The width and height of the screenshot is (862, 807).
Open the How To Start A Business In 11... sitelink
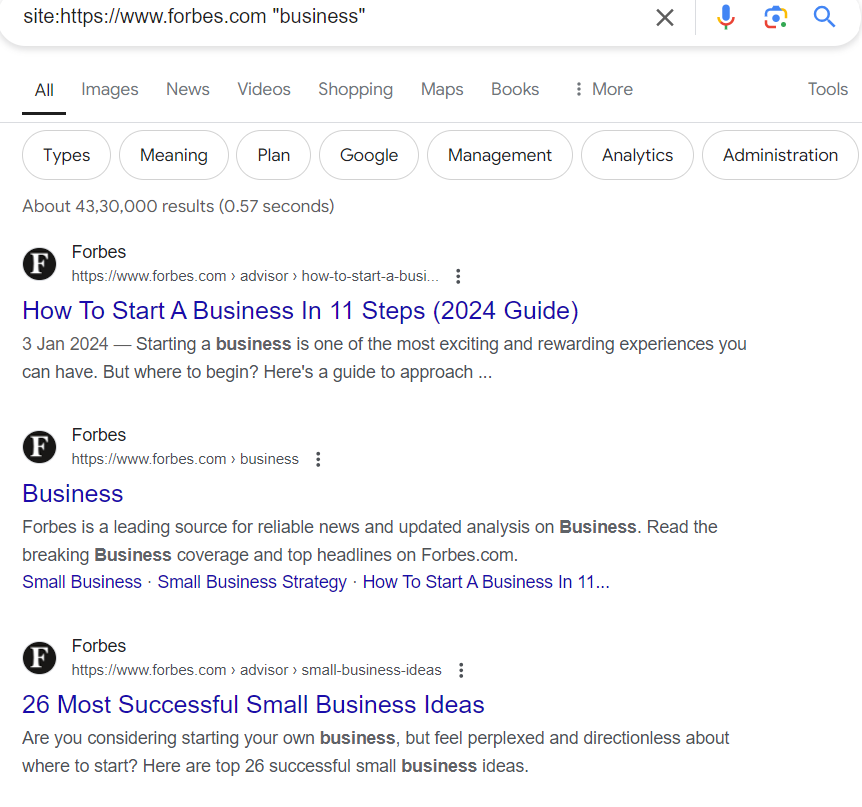click(x=486, y=582)
